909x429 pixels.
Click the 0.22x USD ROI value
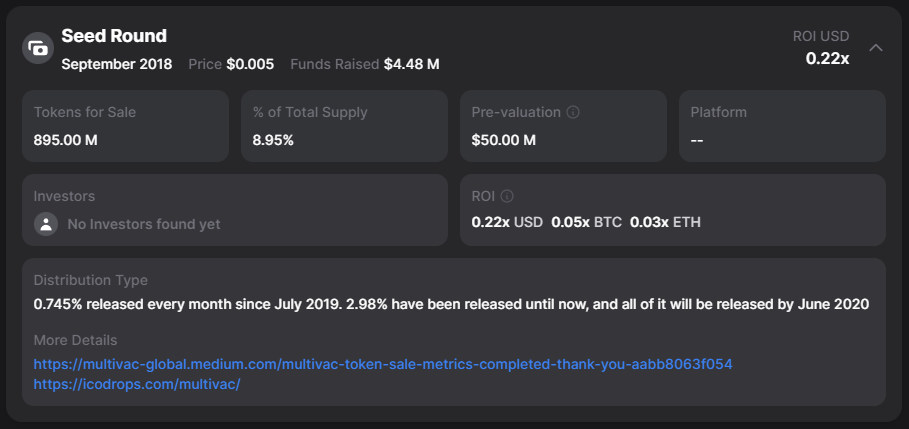[506, 221]
